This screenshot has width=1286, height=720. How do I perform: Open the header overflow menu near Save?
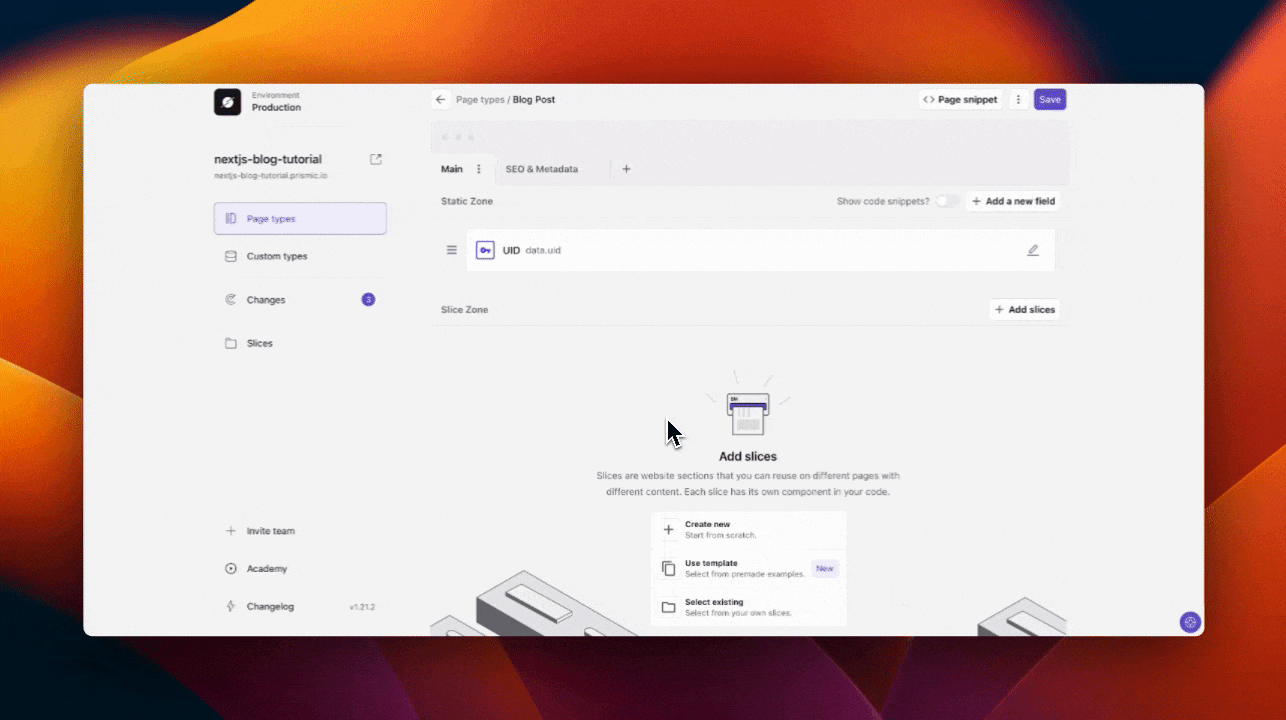tap(1018, 99)
